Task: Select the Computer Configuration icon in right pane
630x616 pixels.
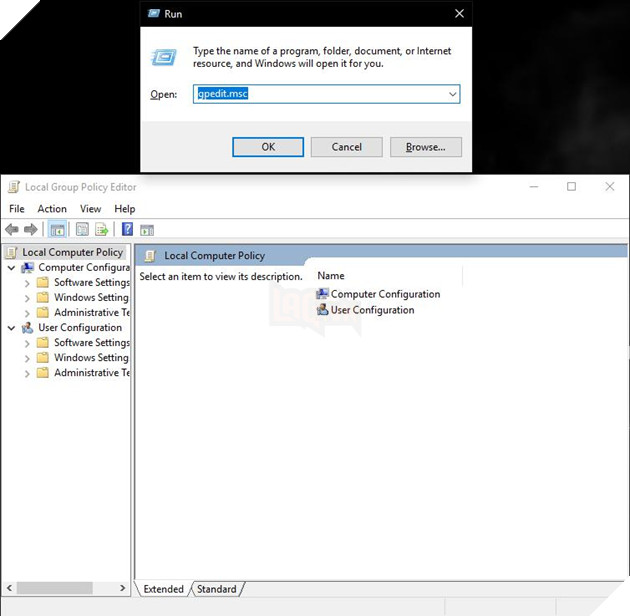Action: 322,294
